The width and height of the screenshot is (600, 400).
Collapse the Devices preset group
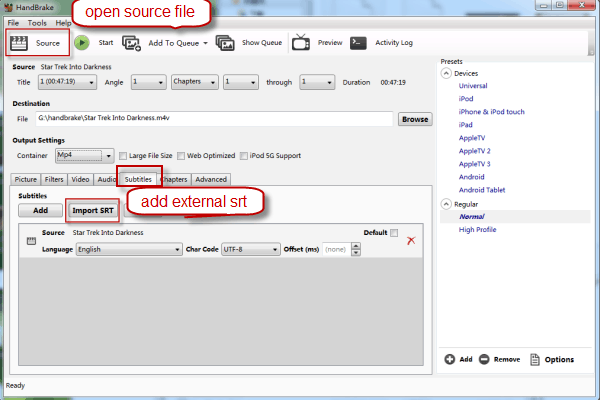click(x=446, y=73)
